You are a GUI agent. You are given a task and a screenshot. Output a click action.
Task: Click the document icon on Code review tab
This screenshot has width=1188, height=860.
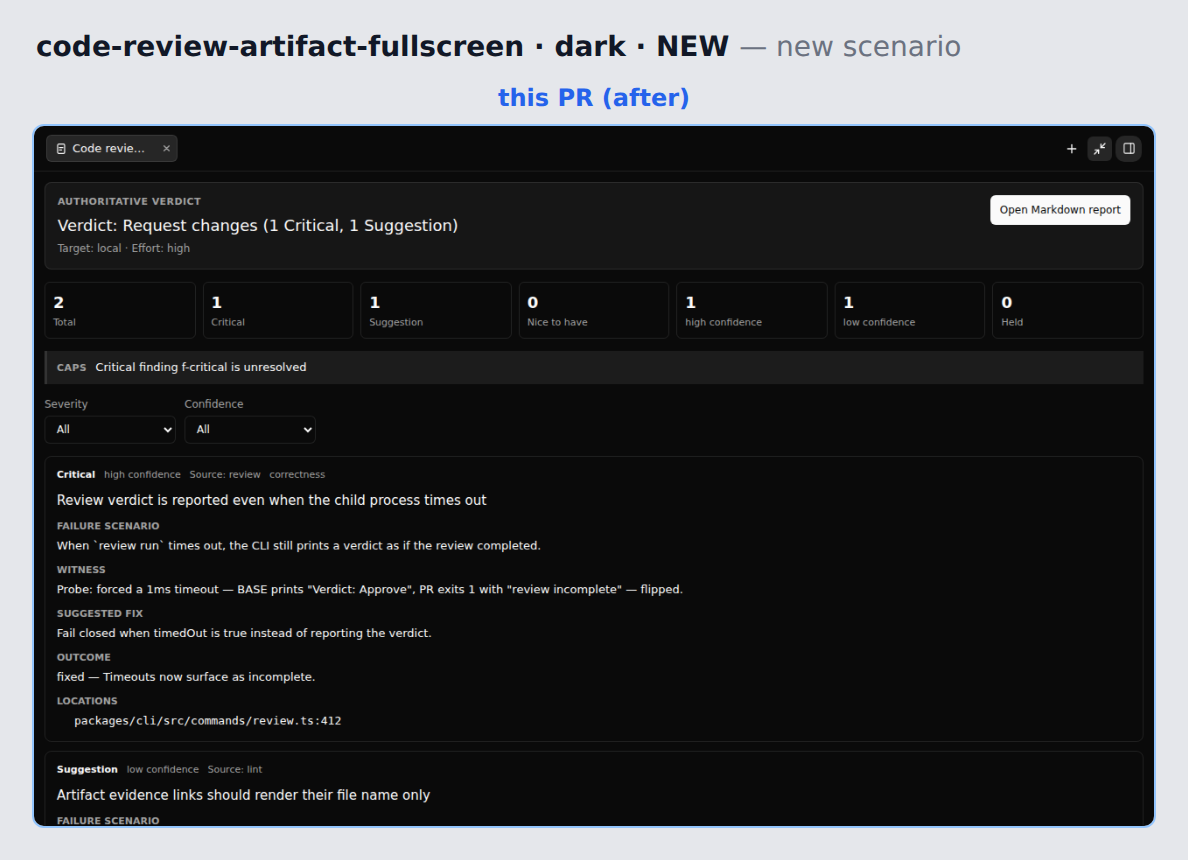coord(61,149)
